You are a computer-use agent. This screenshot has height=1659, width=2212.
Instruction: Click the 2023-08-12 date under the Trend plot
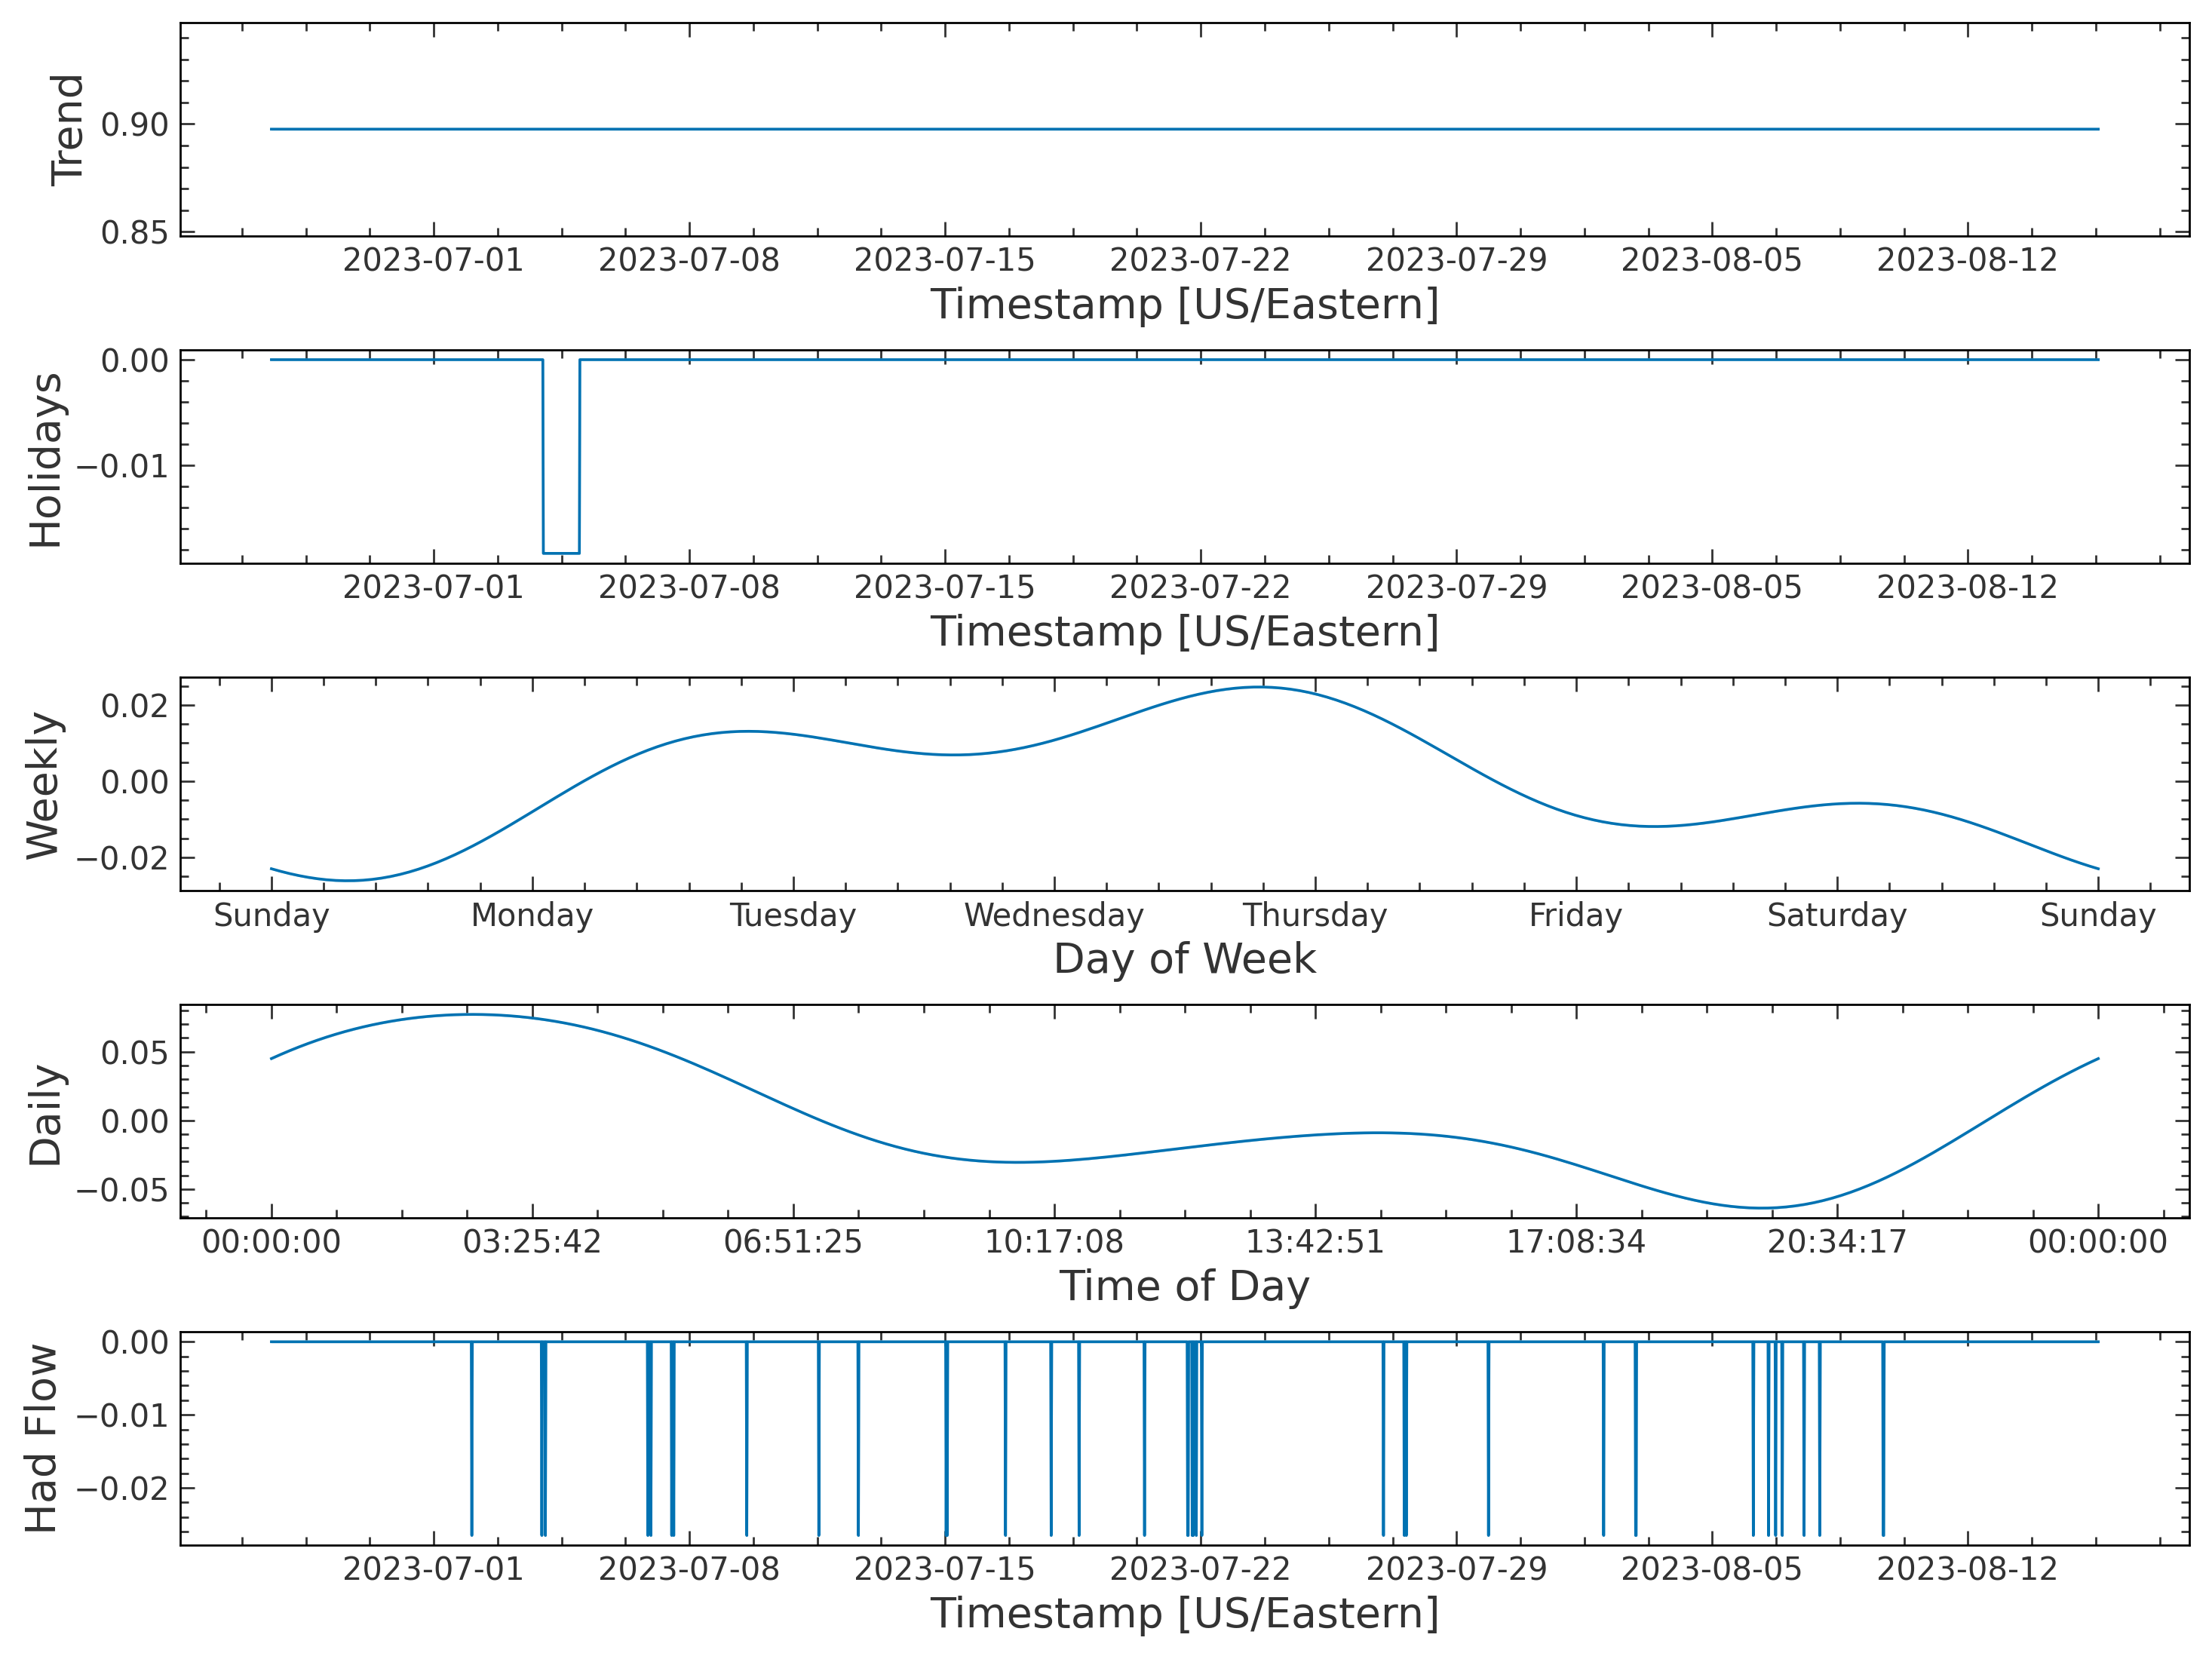tap(1967, 260)
